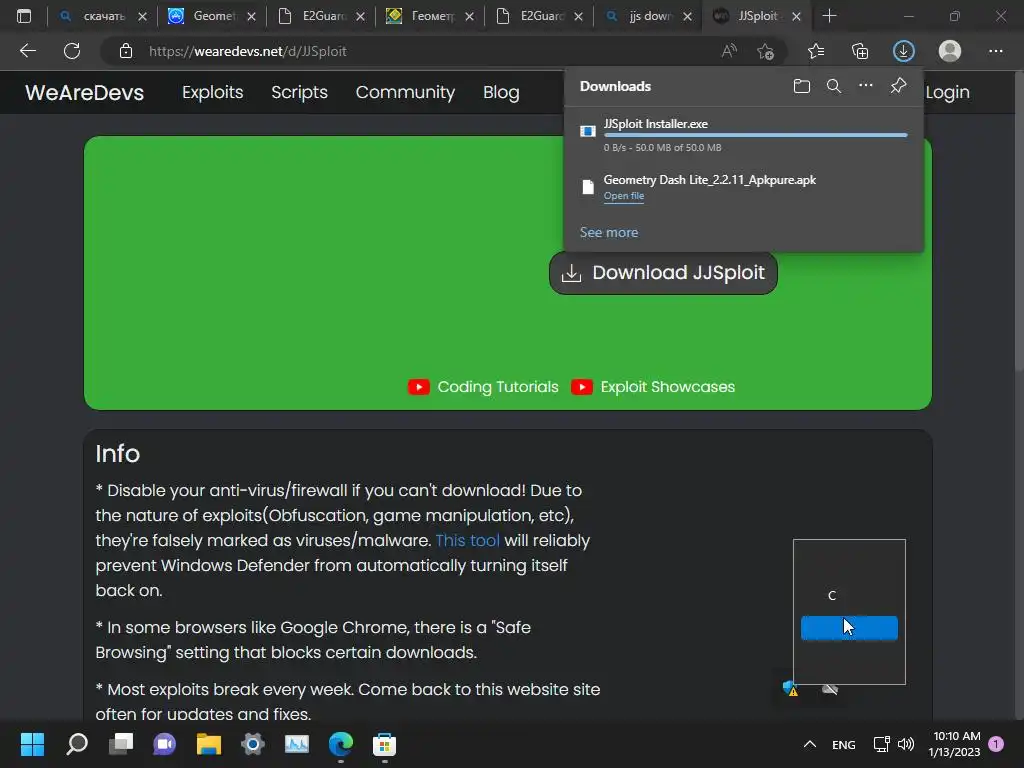Click the Login link
Screen dimensions: 1024x768
click(947, 92)
